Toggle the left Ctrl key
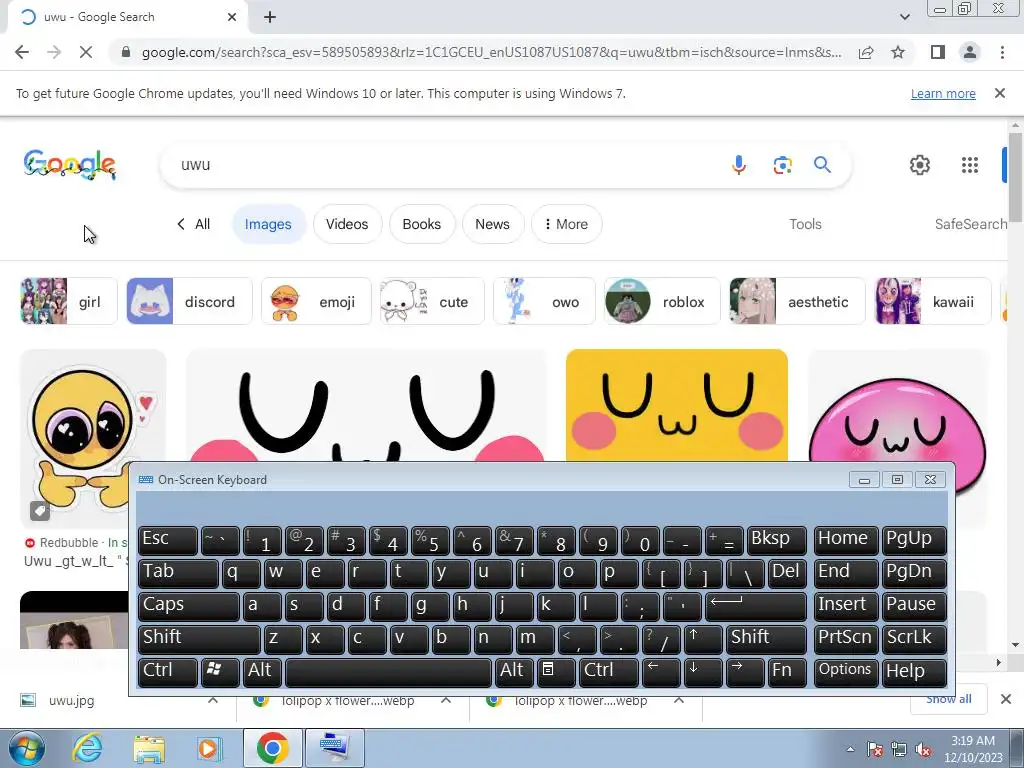Viewport: 1024px width, 768px height. (x=168, y=671)
